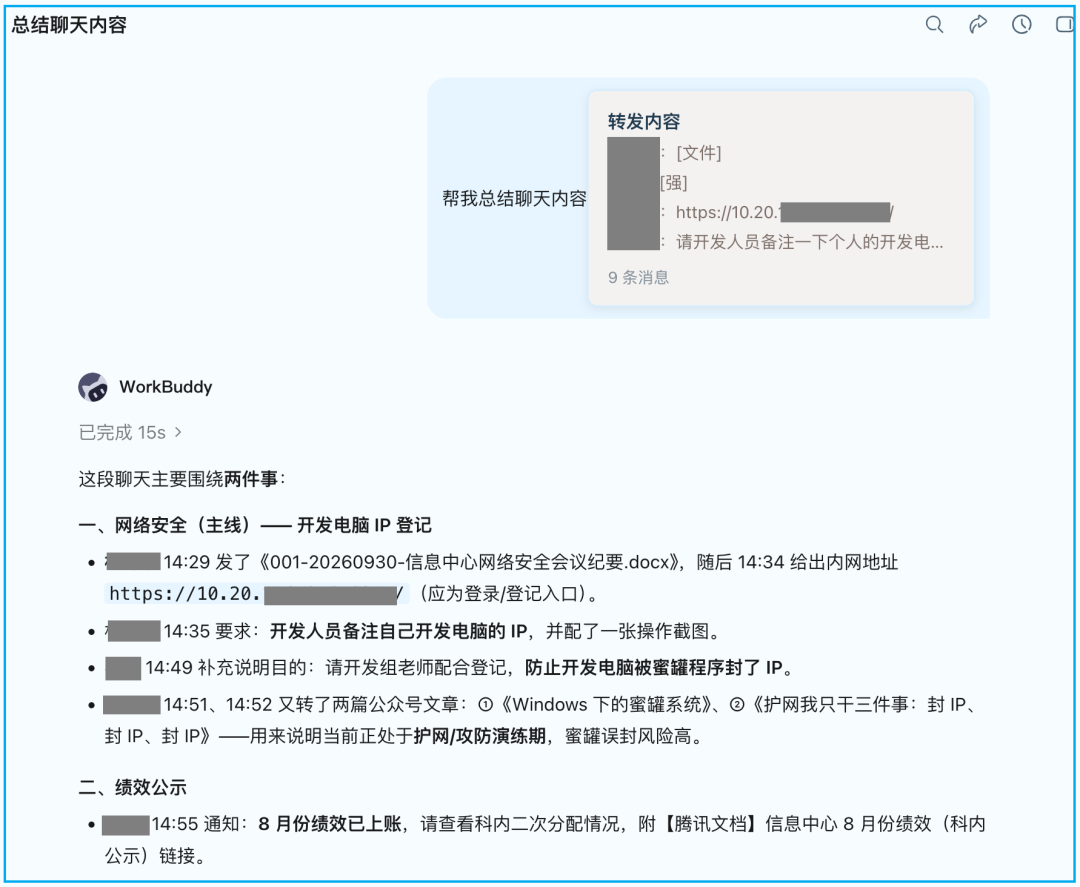Viewport: 1080px width, 887px height.
Task: Click 请开发人员备注一下个人的开发电 preview line
Action: coord(809,242)
